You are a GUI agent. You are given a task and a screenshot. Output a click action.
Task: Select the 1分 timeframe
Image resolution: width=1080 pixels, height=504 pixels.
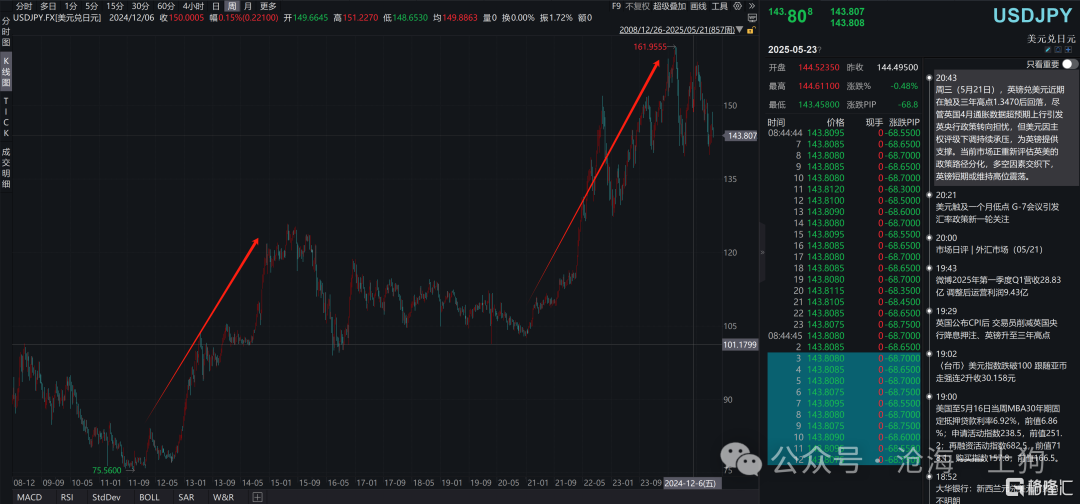tap(70, 6)
